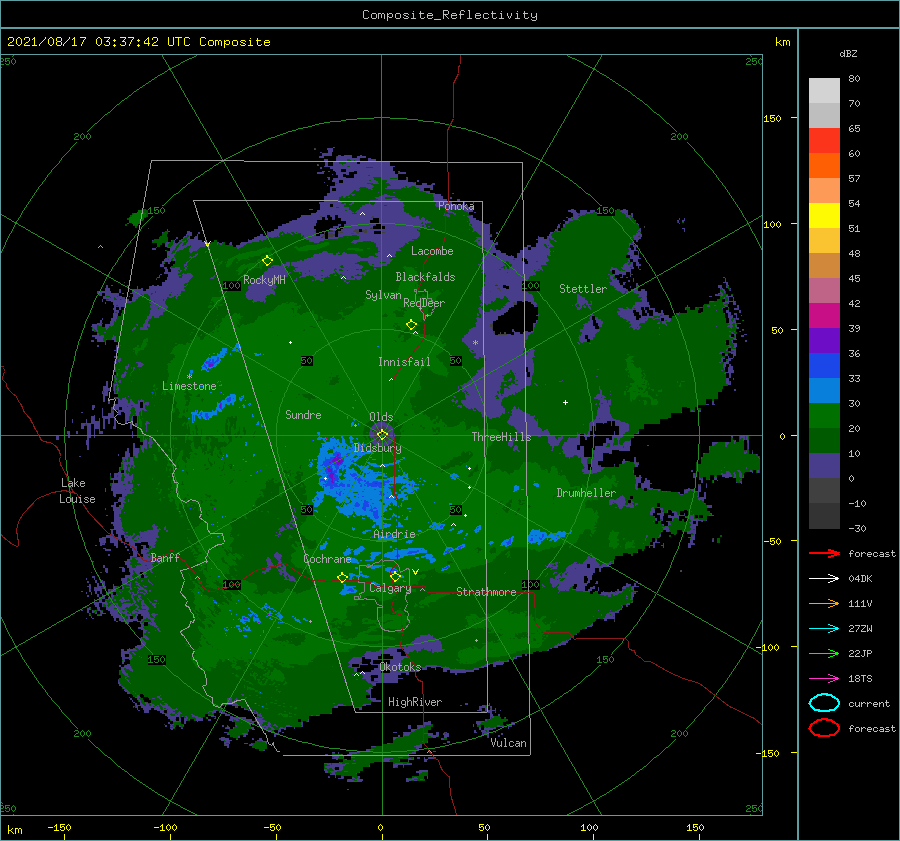
Task: Click the slate purple swatch above 0 dBZ
Action: click(824, 466)
